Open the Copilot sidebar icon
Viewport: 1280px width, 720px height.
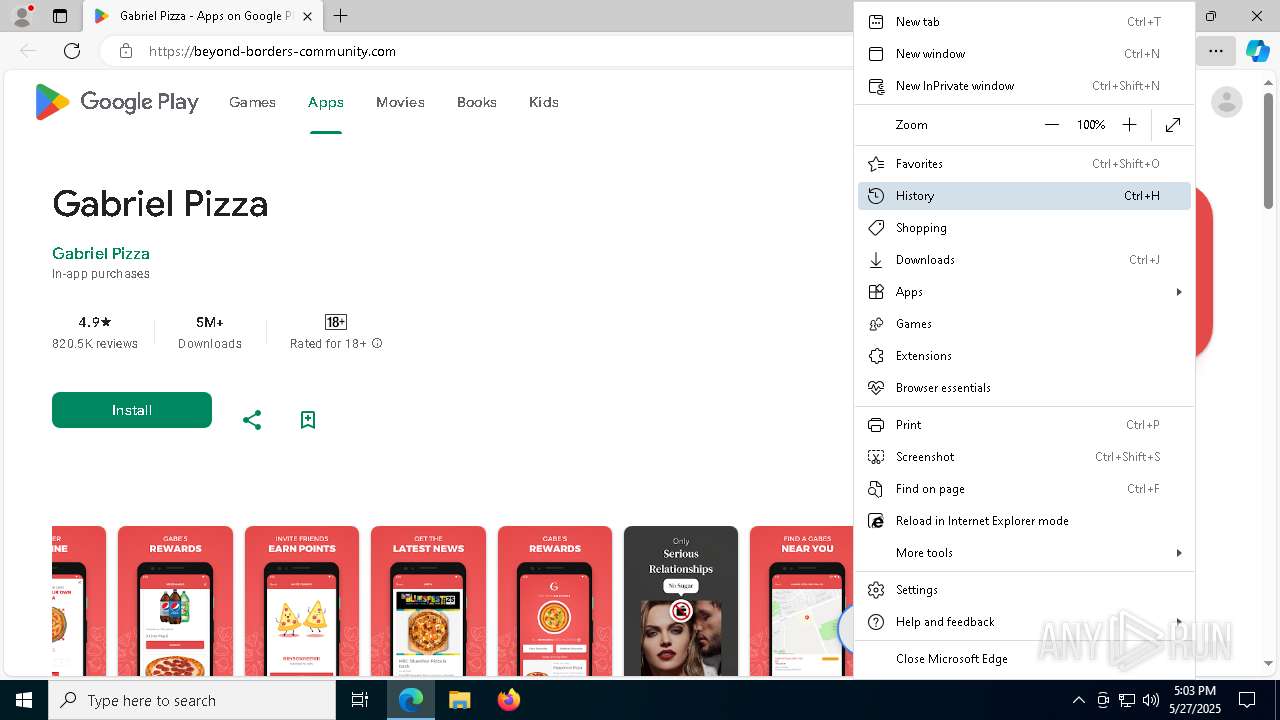[1257, 51]
